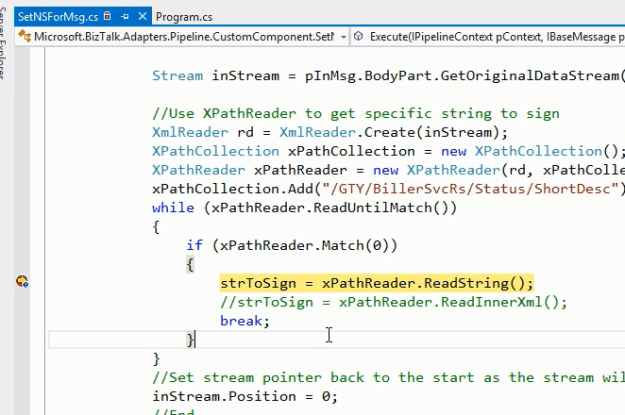This screenshot has height=415, width=625.
Task: Open the class navigation dropdown
Action: (x=343, y=37)
